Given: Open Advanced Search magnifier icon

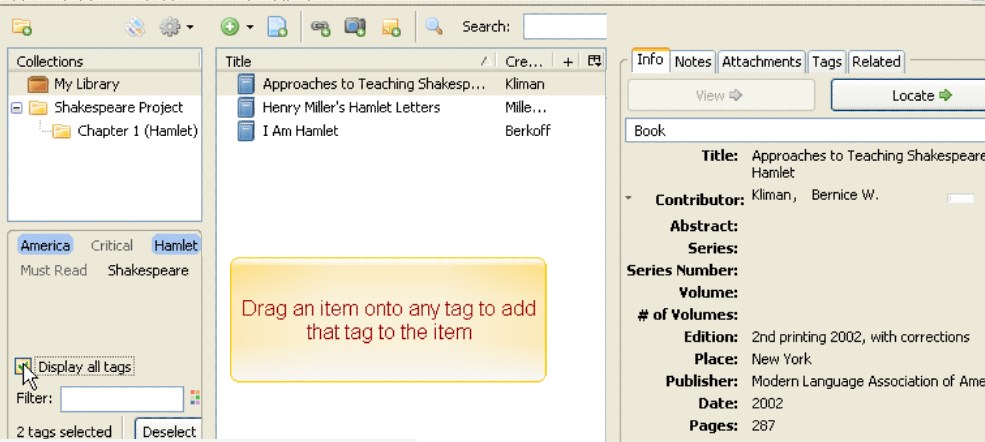Looking at the screenshot, I should [x=434, y=26].
